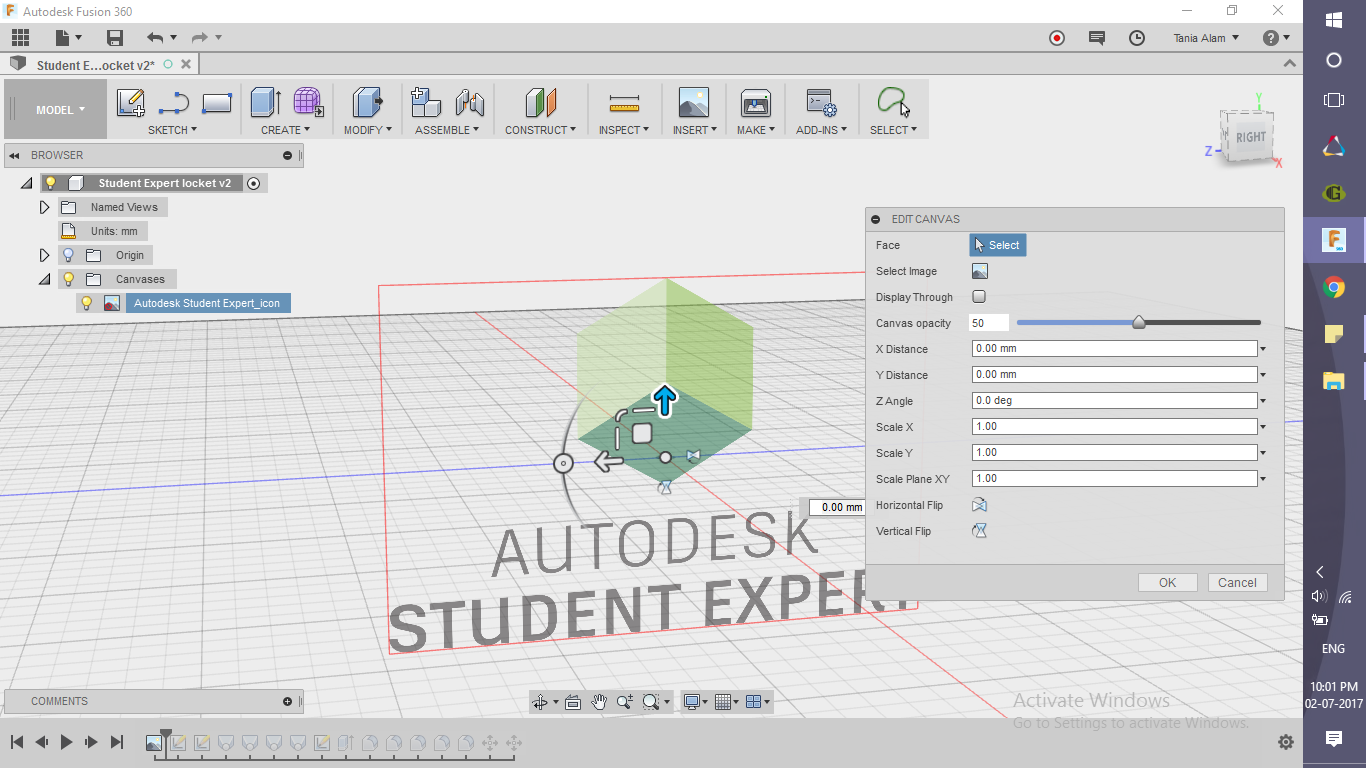Select the New Component assemble icon
This screenshot has width=1366, height=768.
pyautogui.click(x=426, y=103)
